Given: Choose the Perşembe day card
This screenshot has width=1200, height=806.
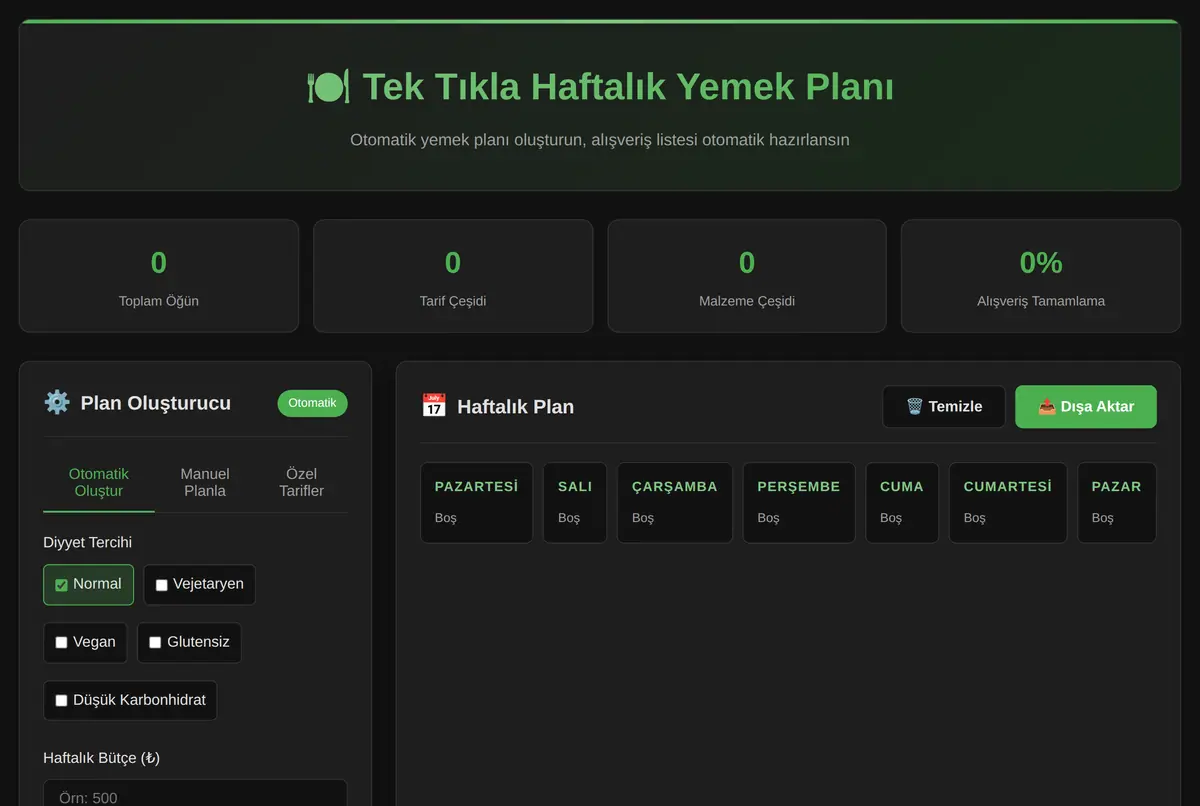Looking at the screenshot, I should (x=799, y=503).
